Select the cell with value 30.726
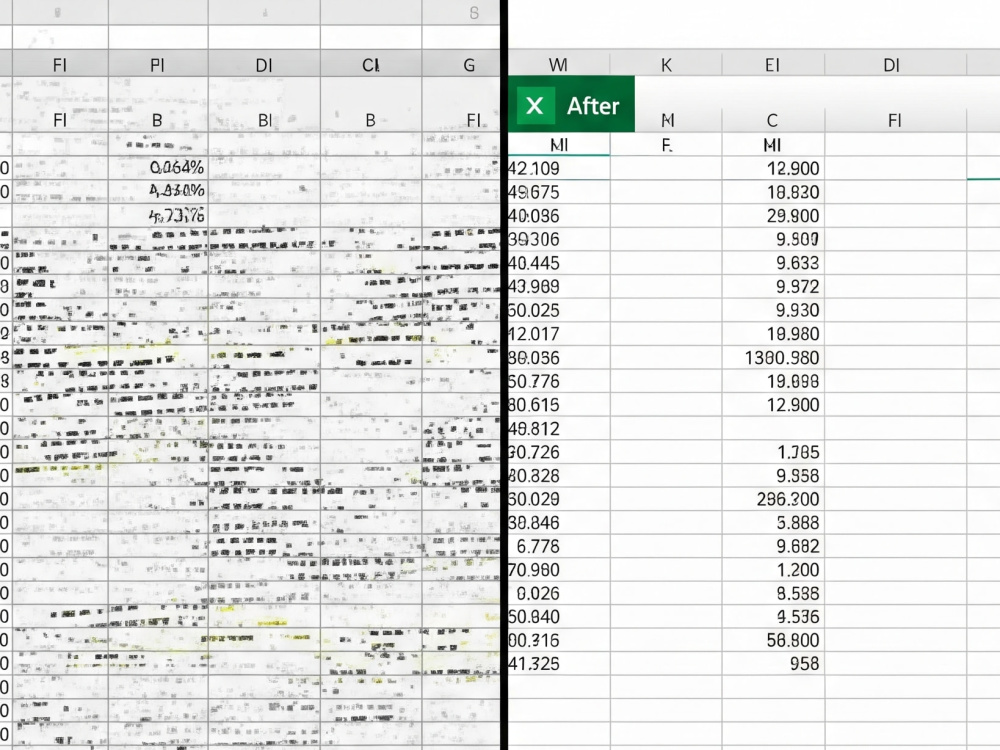 pyautogui.click(x=559, y=452)
